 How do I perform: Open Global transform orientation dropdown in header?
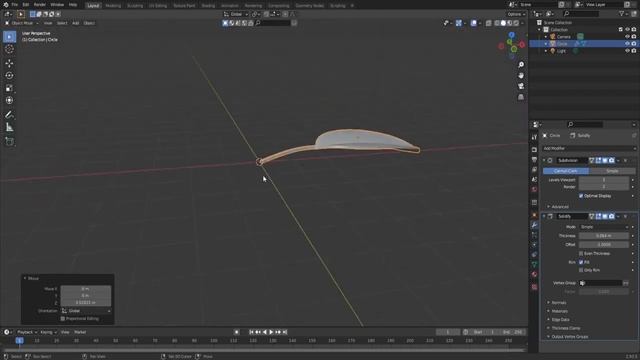(236, 14)
